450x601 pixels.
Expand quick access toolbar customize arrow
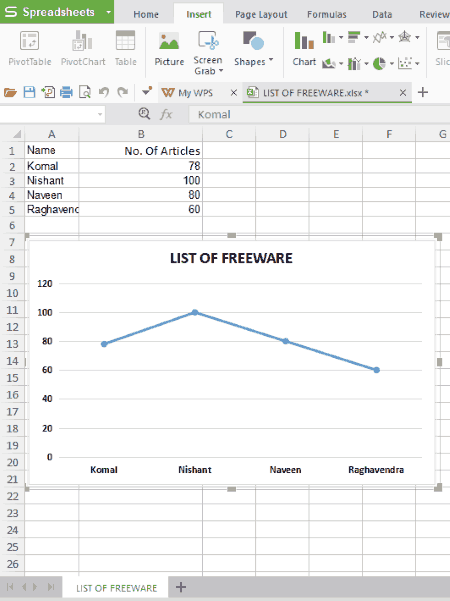click(x=146, y=92)
